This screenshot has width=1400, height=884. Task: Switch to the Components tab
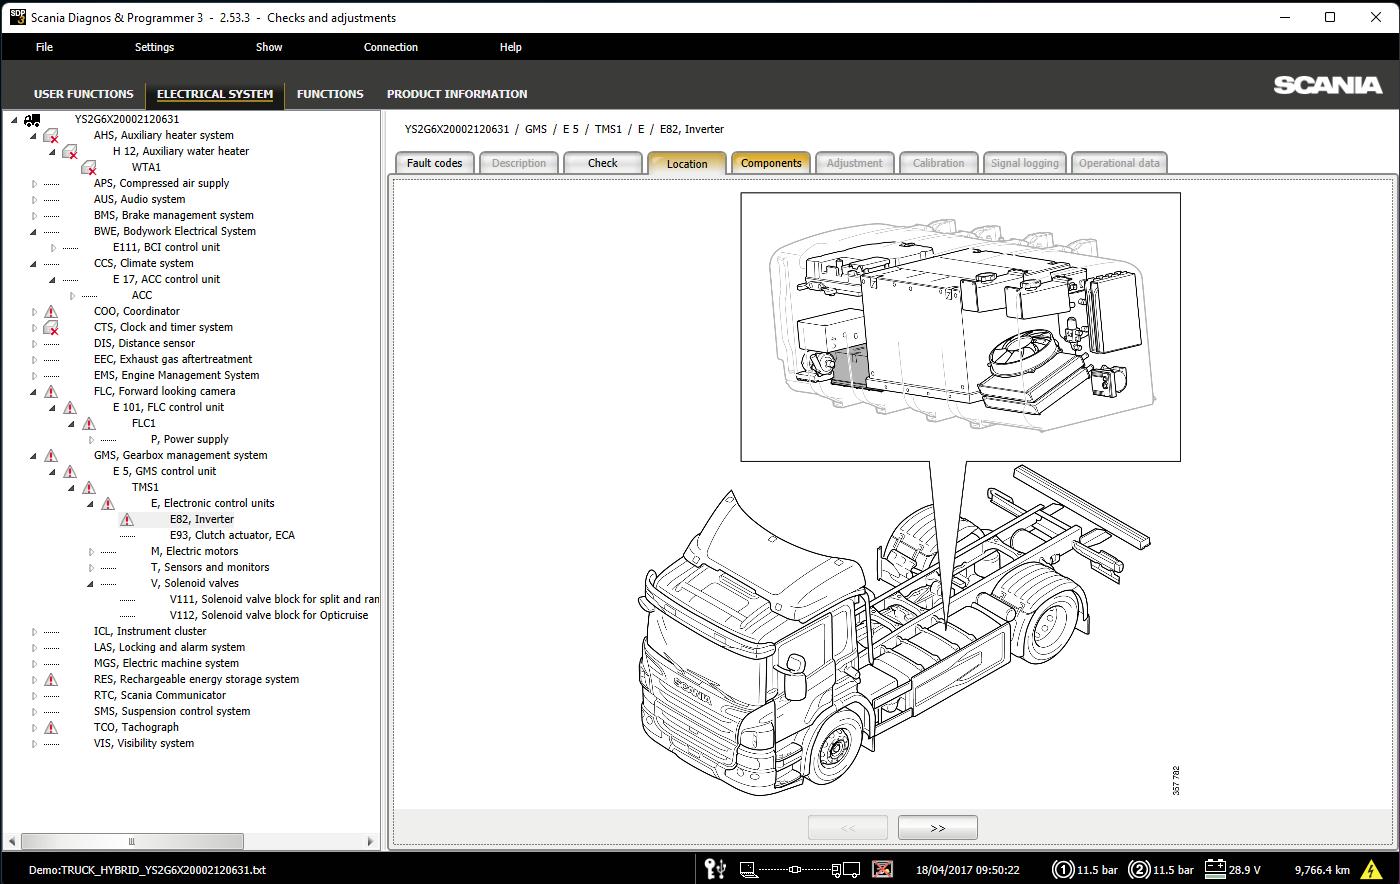[770, 162]
